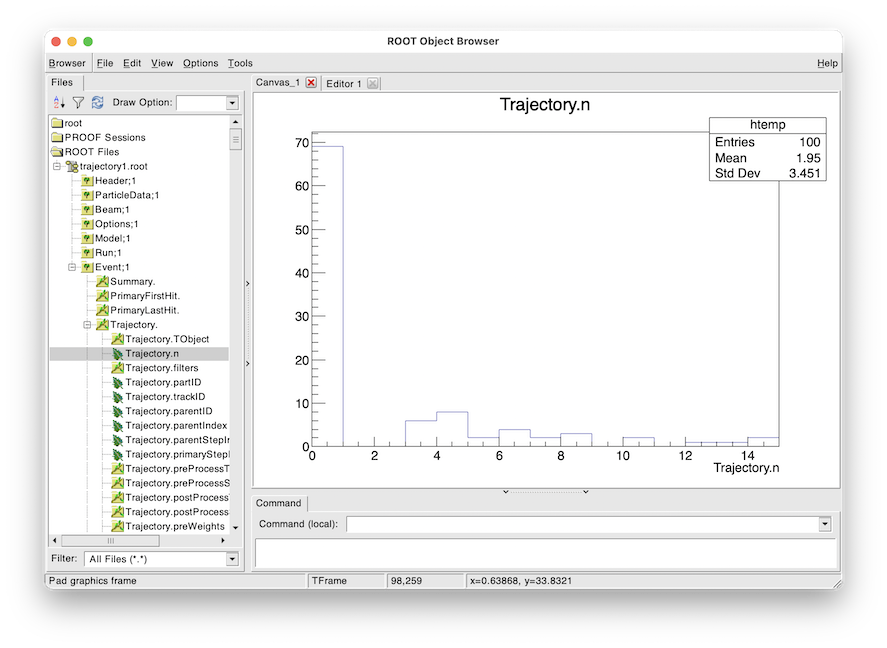Image resolution: width=887 pixels, height=648 pixels.
Task: Click the refresh browser icon
Action: [97, 102]
